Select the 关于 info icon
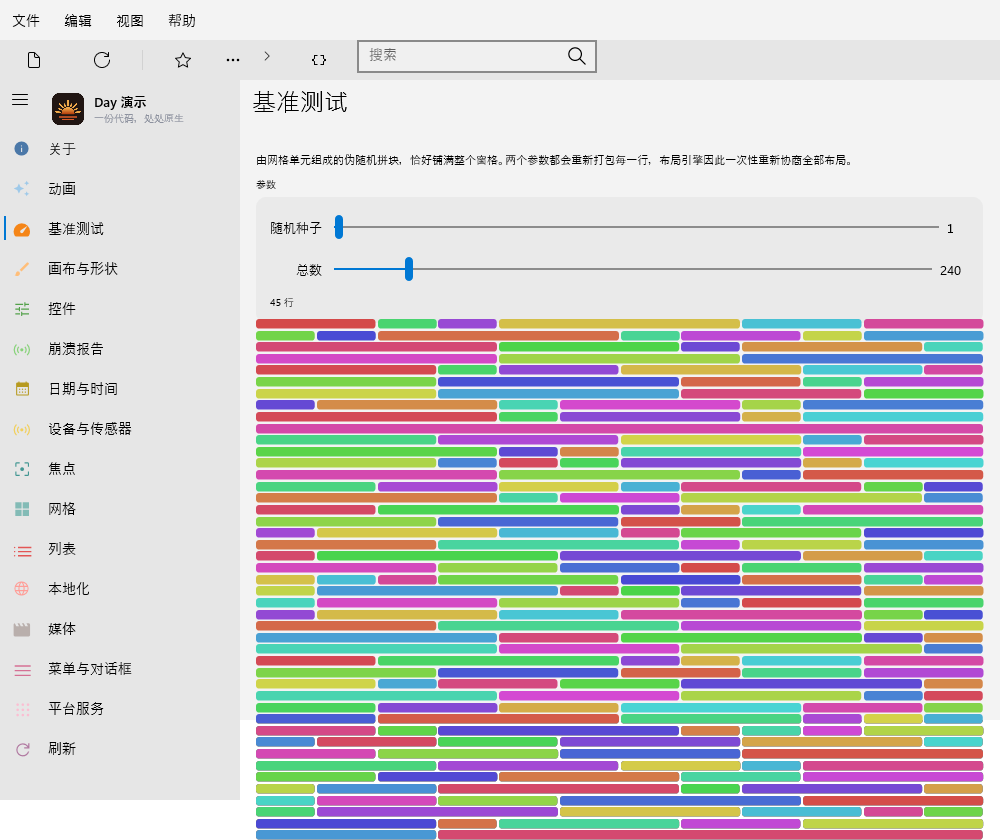Image resolution: width=1000 pixels, height=840 pixels. pos(22,149)
